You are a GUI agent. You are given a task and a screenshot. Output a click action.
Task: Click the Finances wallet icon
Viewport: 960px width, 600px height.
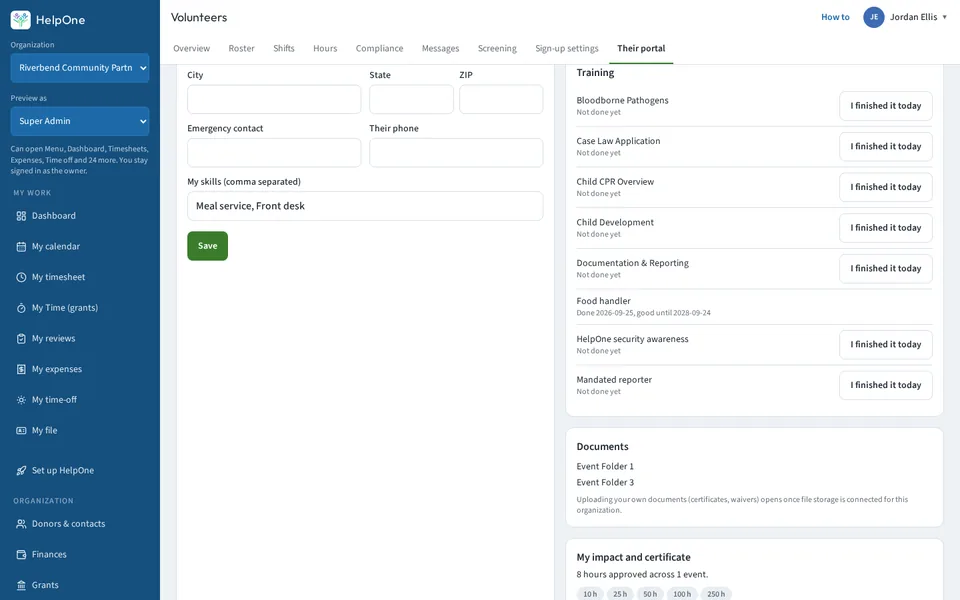click(21, 555)
